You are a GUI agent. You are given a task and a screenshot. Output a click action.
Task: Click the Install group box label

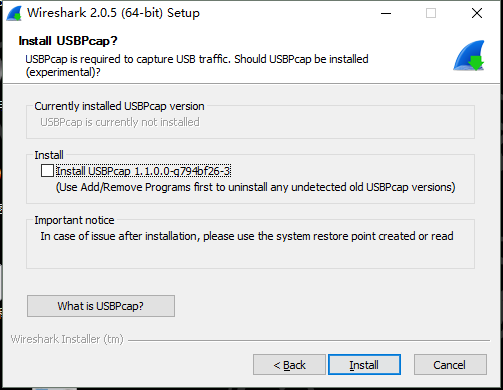[49, 155]
